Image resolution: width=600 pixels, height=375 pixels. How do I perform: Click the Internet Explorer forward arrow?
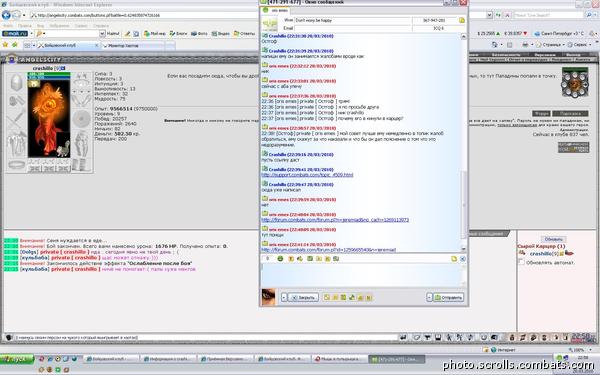coord(16,15)
